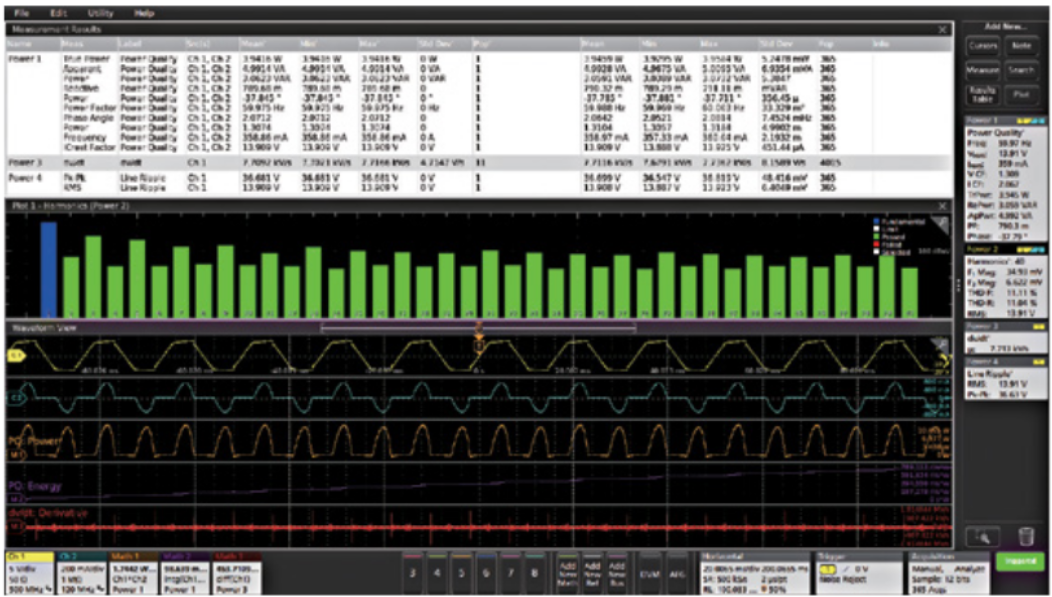This screenshot has height=597, width=1052.
Task: Add a Note from the Add New panel
Action: pyautogui.click(x=1021, y=46)
